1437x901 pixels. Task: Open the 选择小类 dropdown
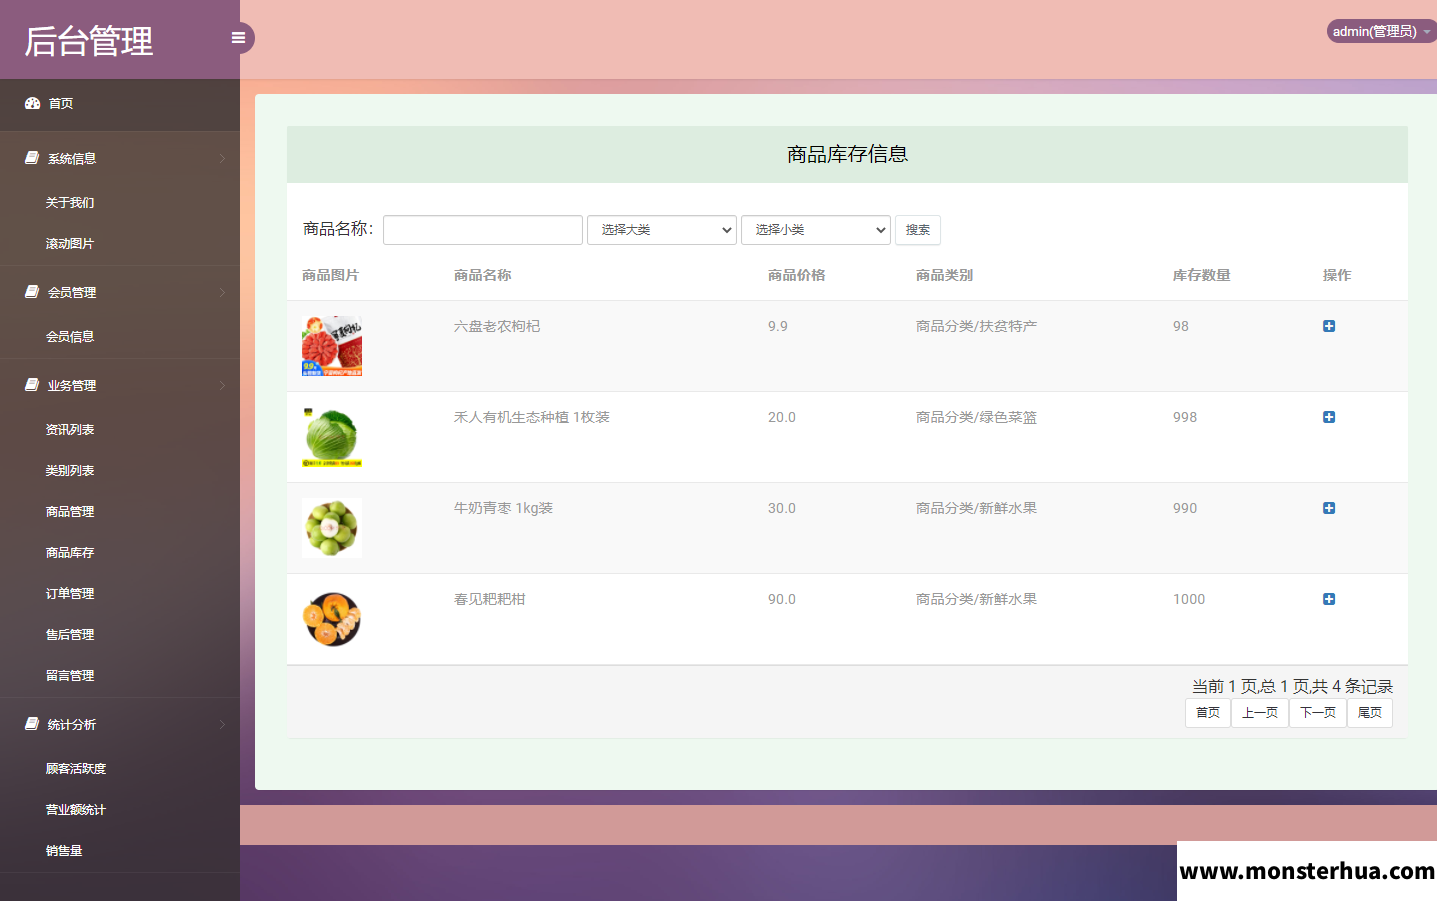816,230
